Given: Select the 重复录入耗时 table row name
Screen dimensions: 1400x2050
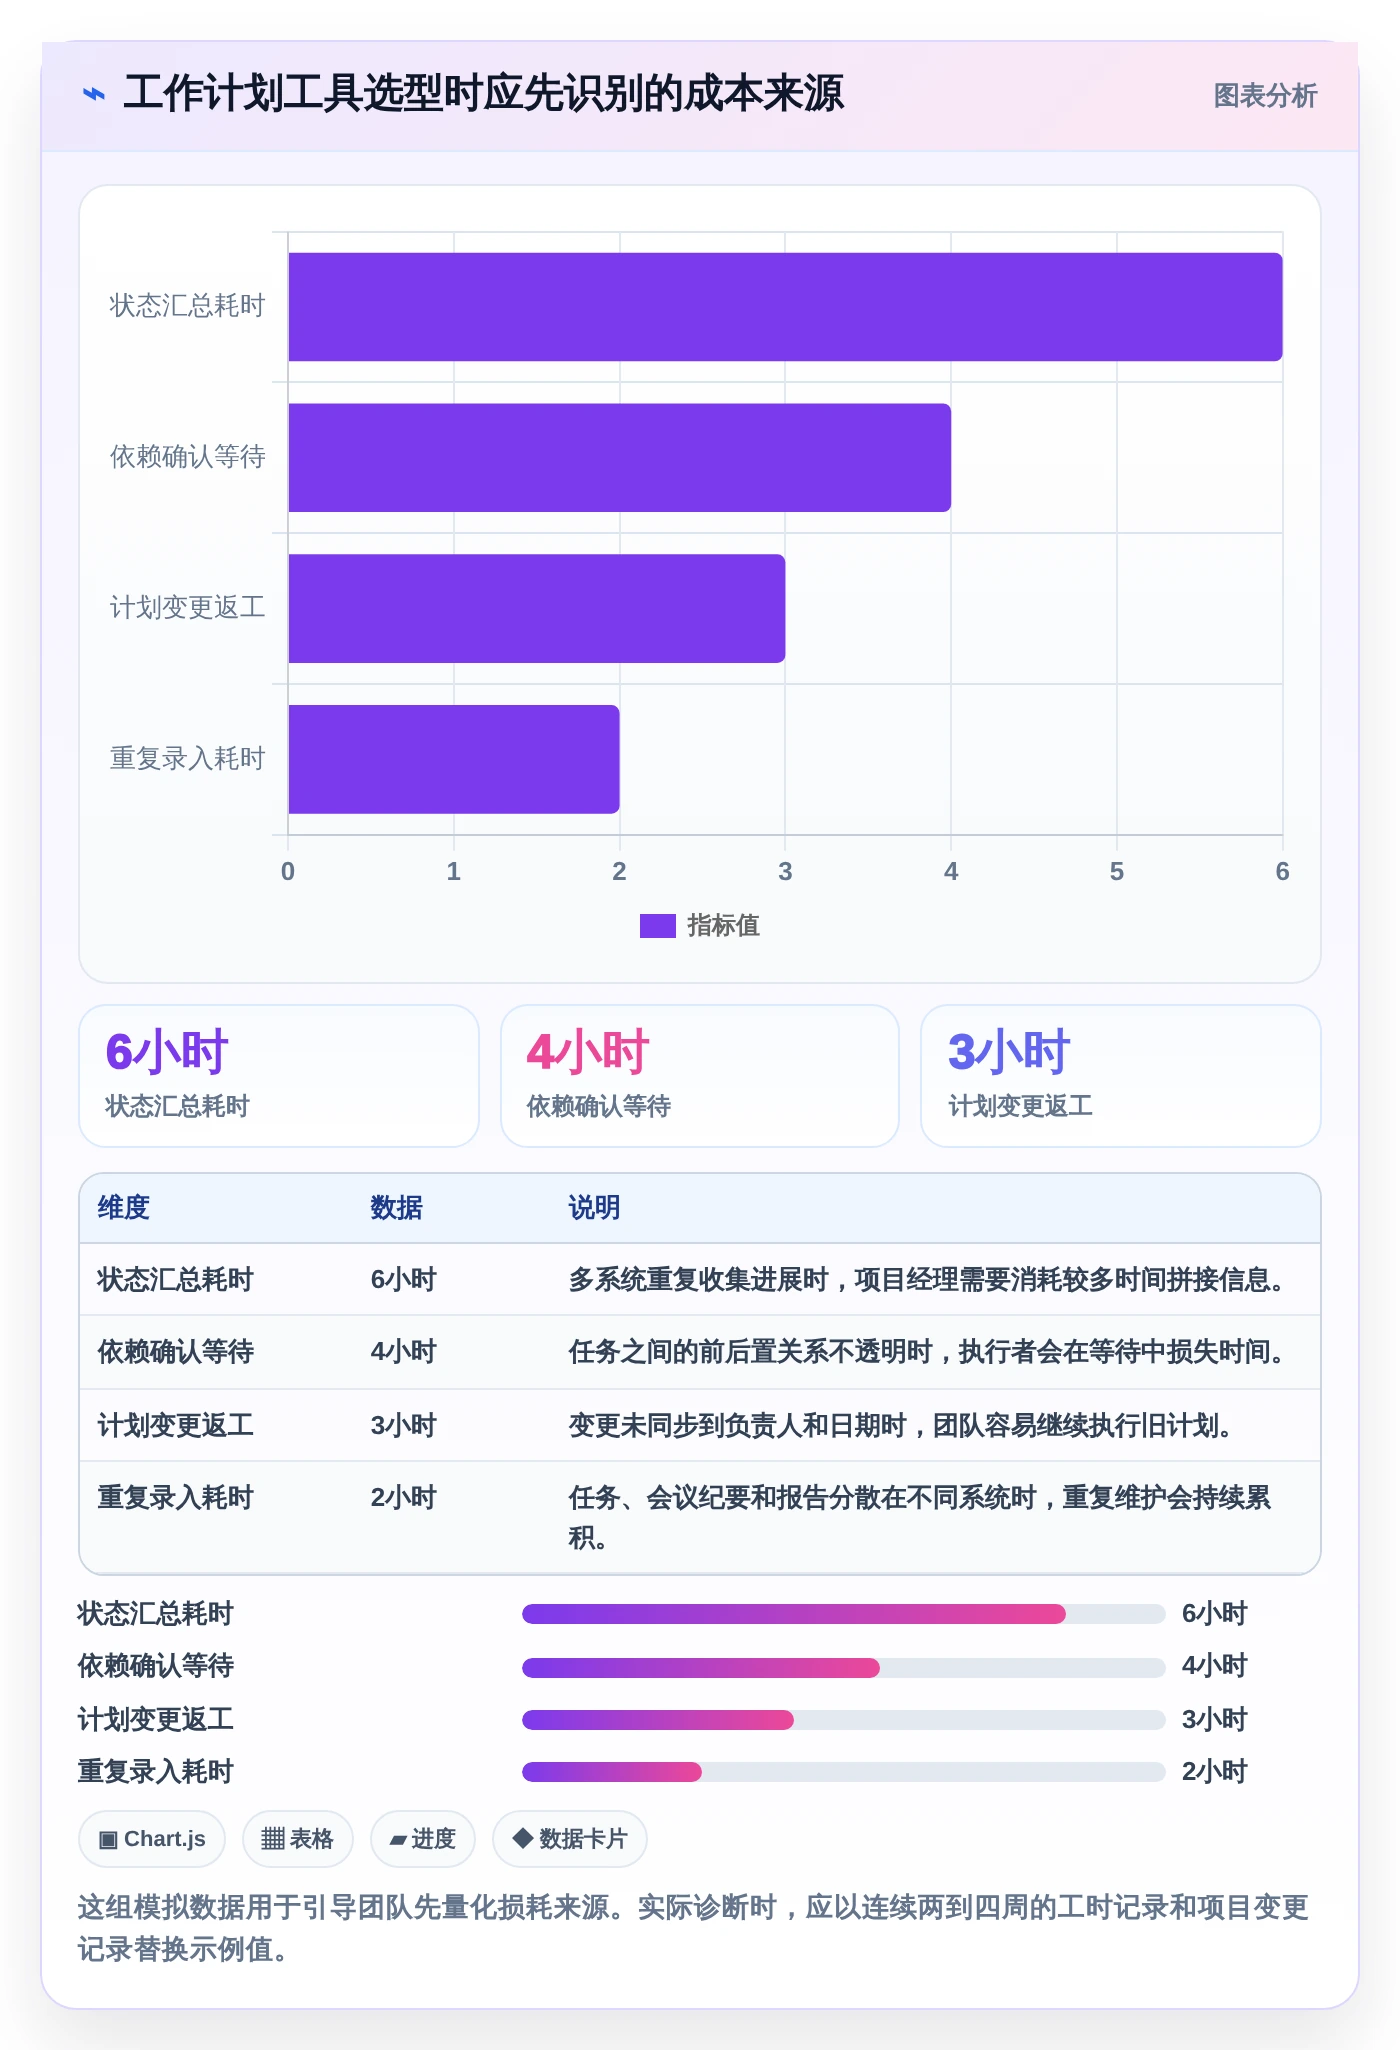Looking at the screenshot, I should 175,1498.
